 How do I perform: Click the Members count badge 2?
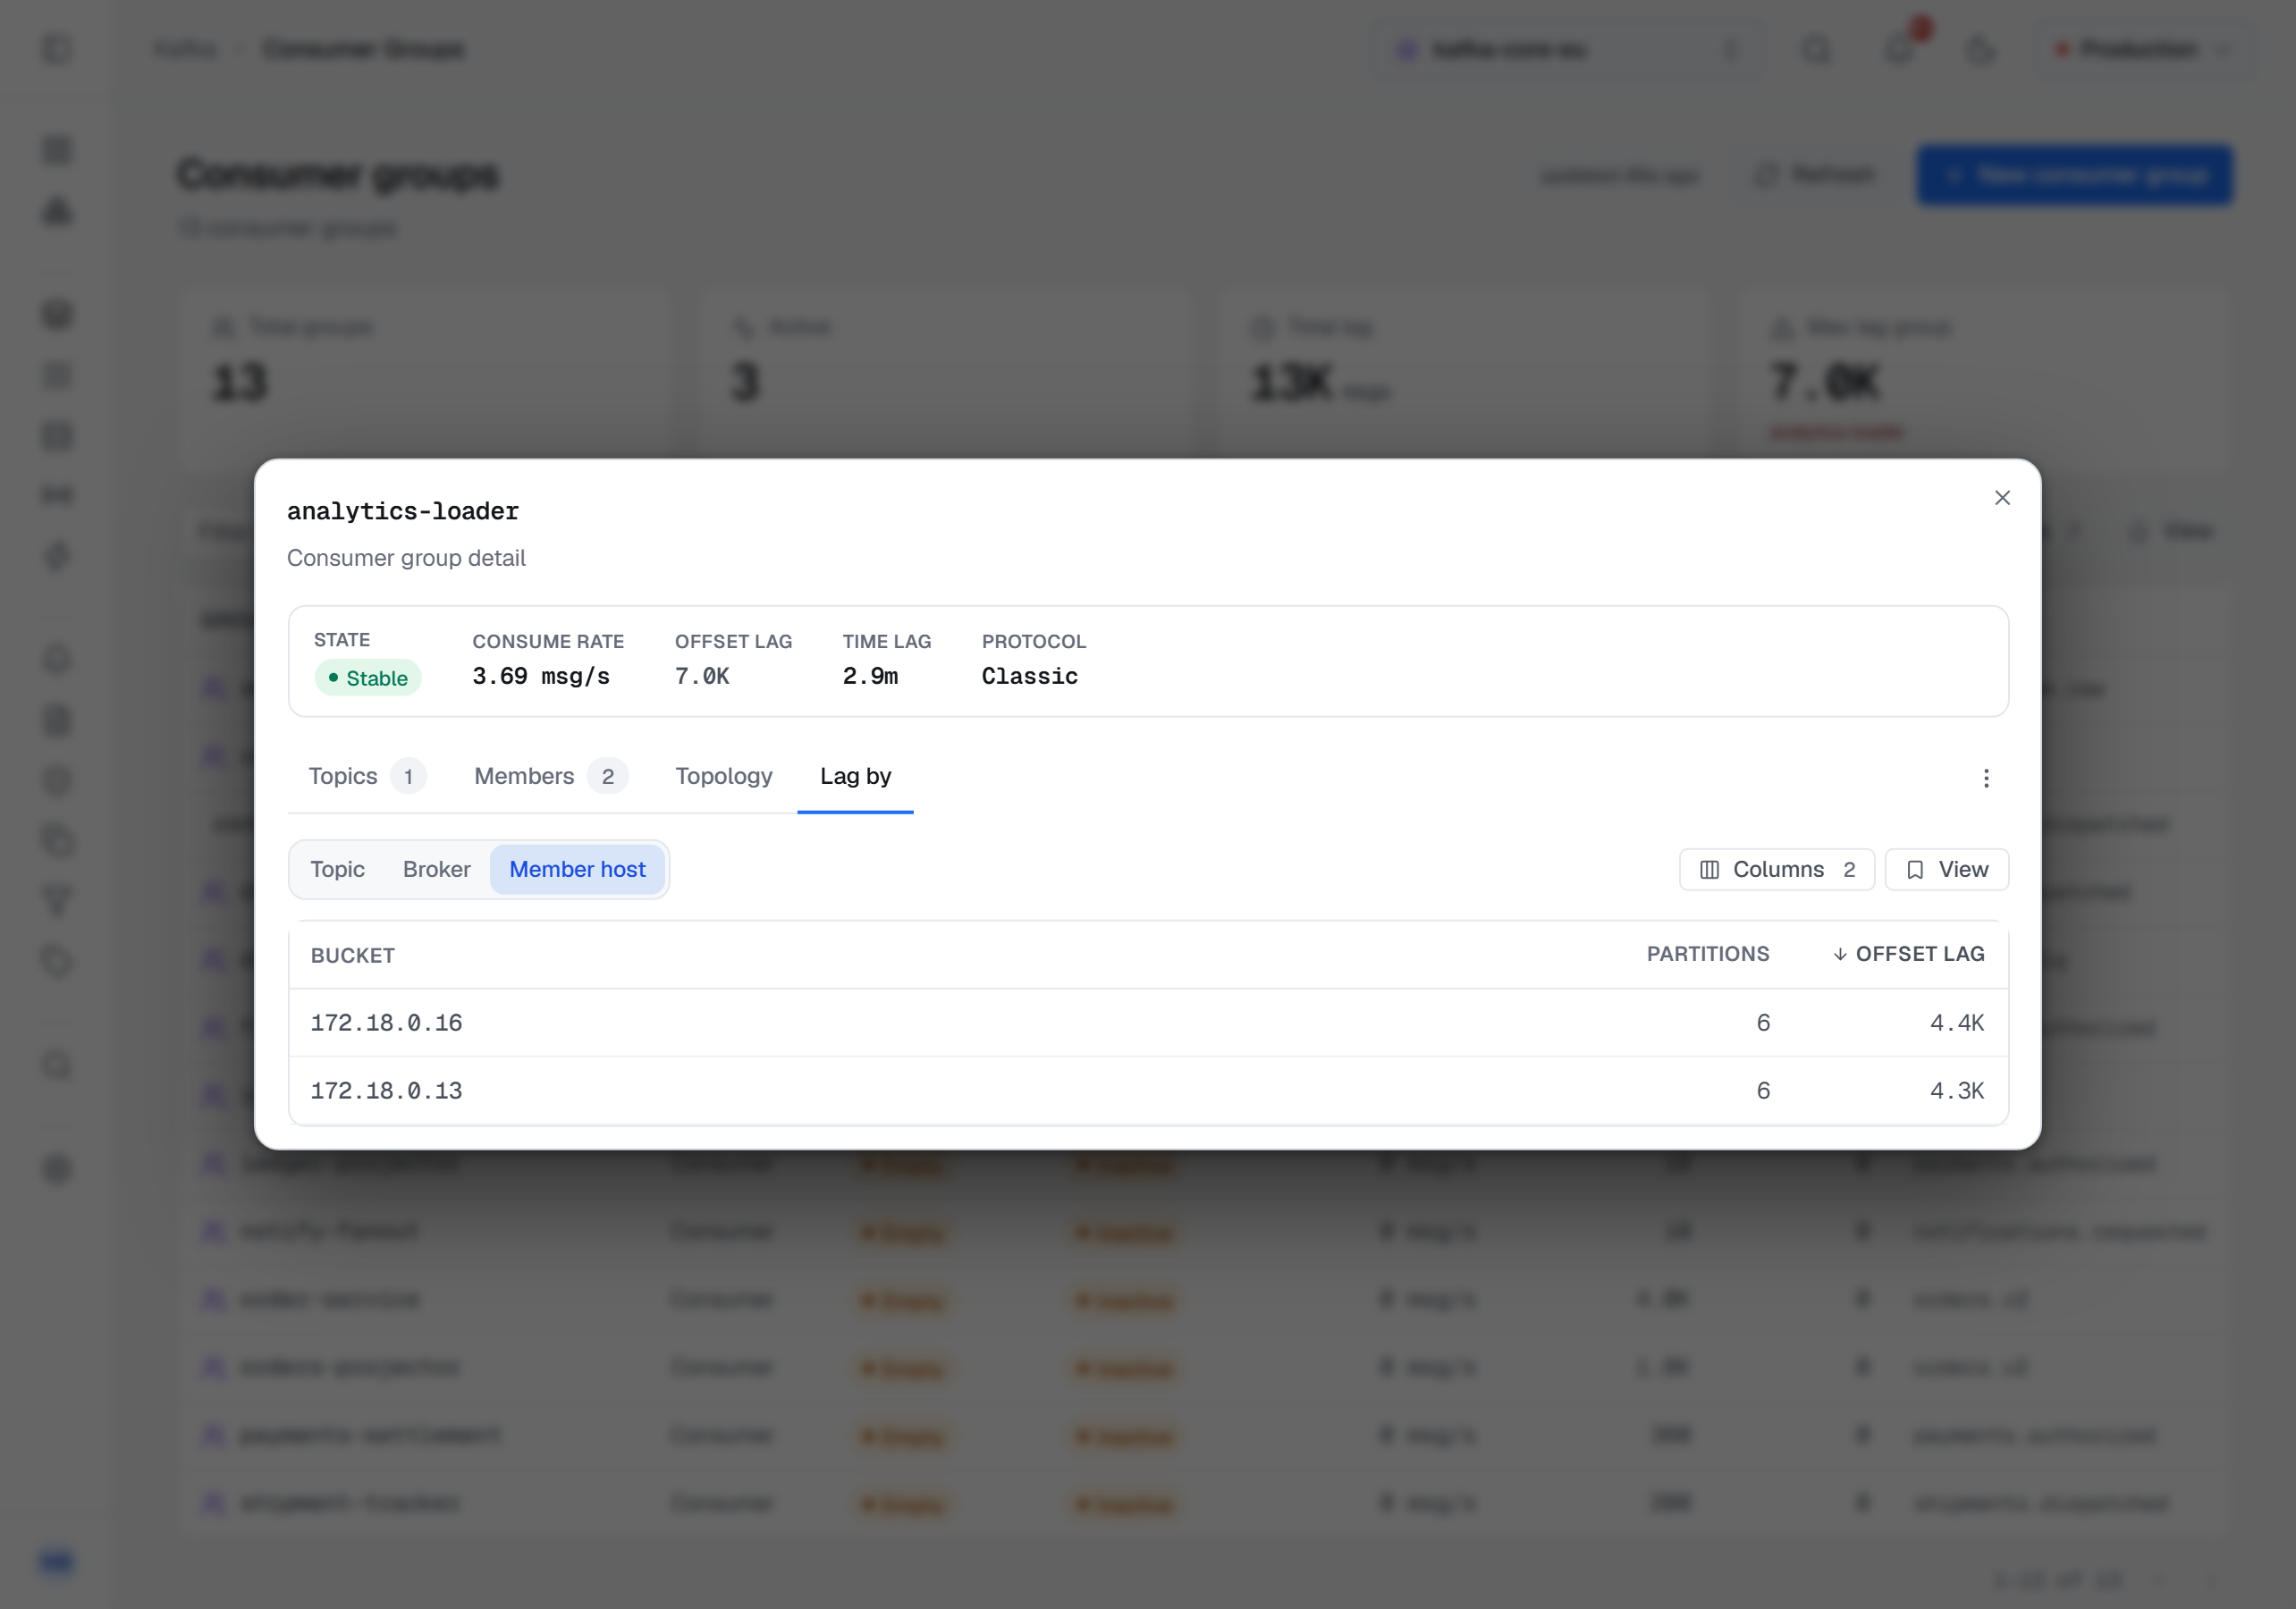click(x=608, y=776)
